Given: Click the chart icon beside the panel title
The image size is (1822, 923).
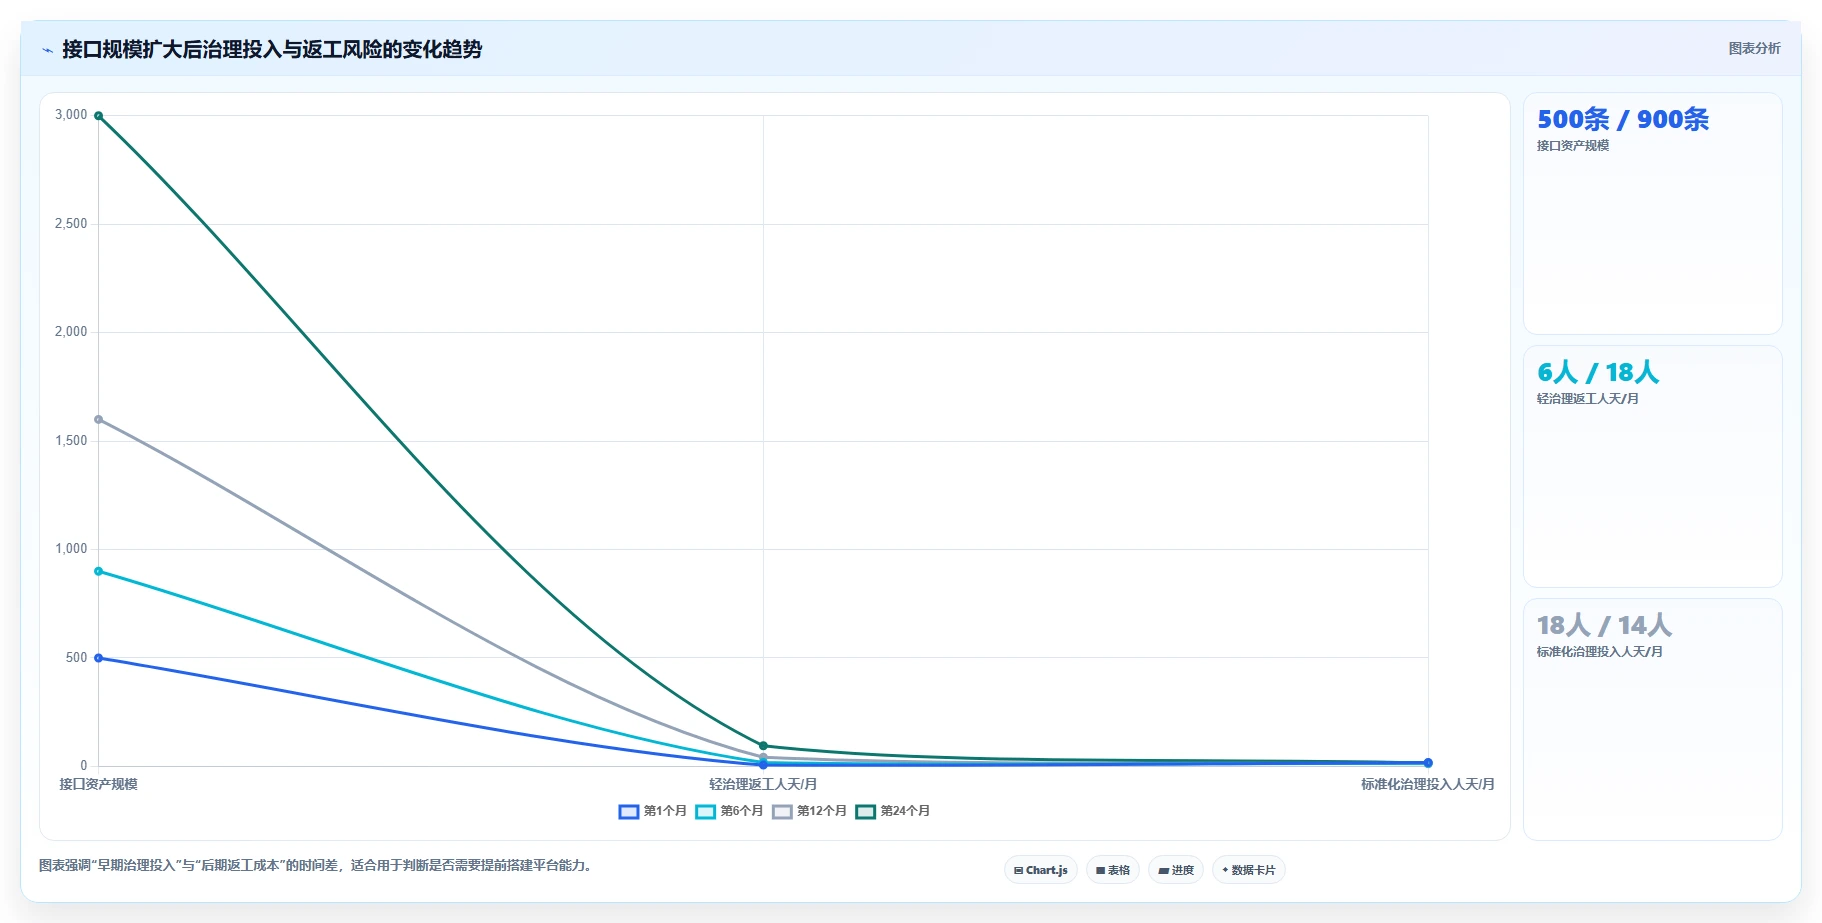Looking at the screenshot, I should coord(47,50).
